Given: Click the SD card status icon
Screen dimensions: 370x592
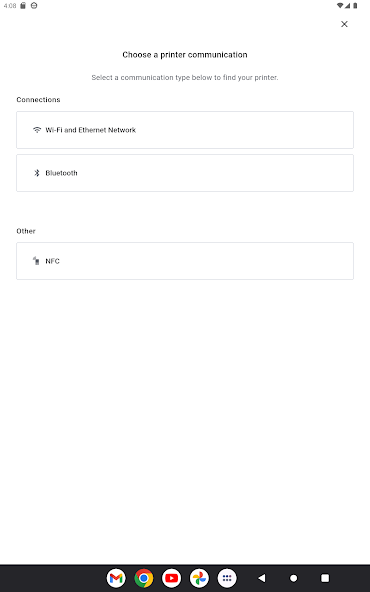Looking at the screenshot, I should [23, 6].
